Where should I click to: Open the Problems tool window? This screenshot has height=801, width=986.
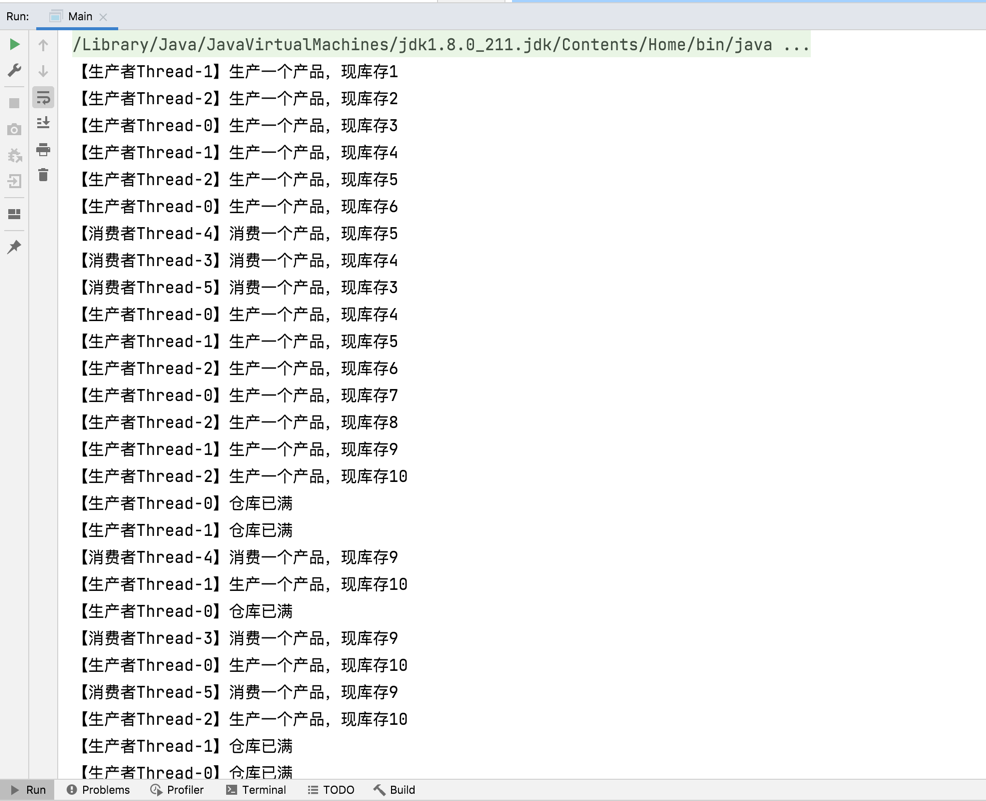pyautogui.click(x=98, y=790)
